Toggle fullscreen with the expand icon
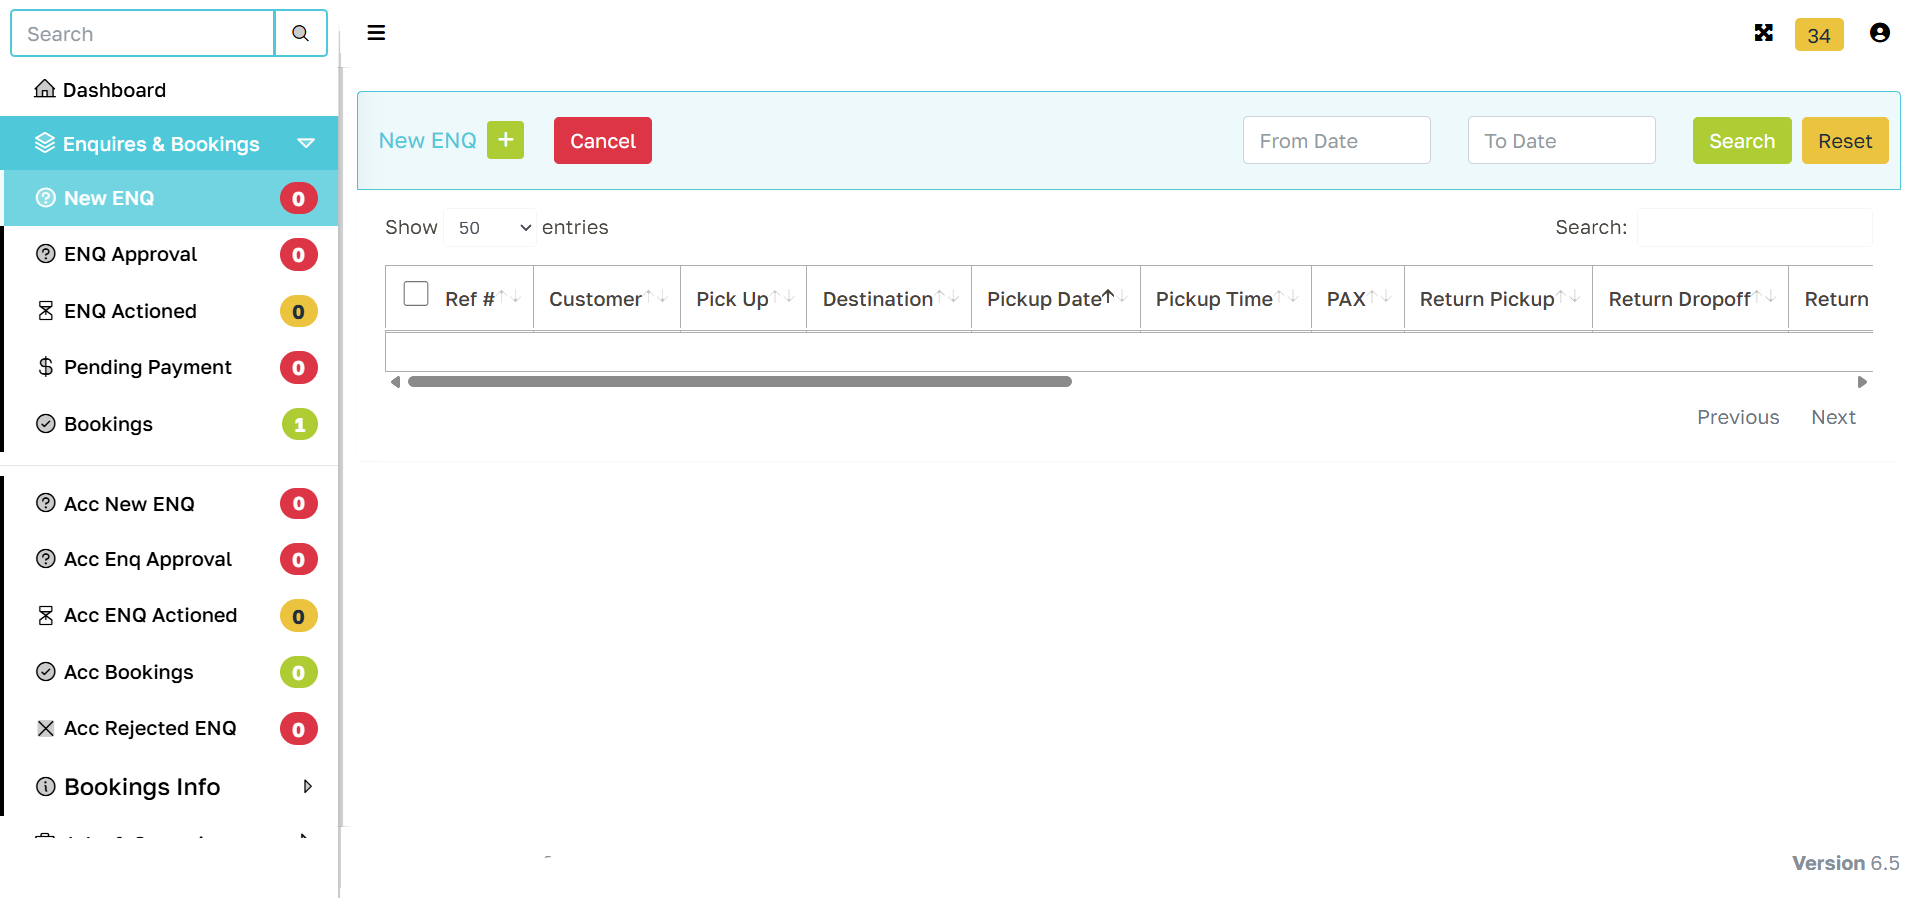 1763,33
